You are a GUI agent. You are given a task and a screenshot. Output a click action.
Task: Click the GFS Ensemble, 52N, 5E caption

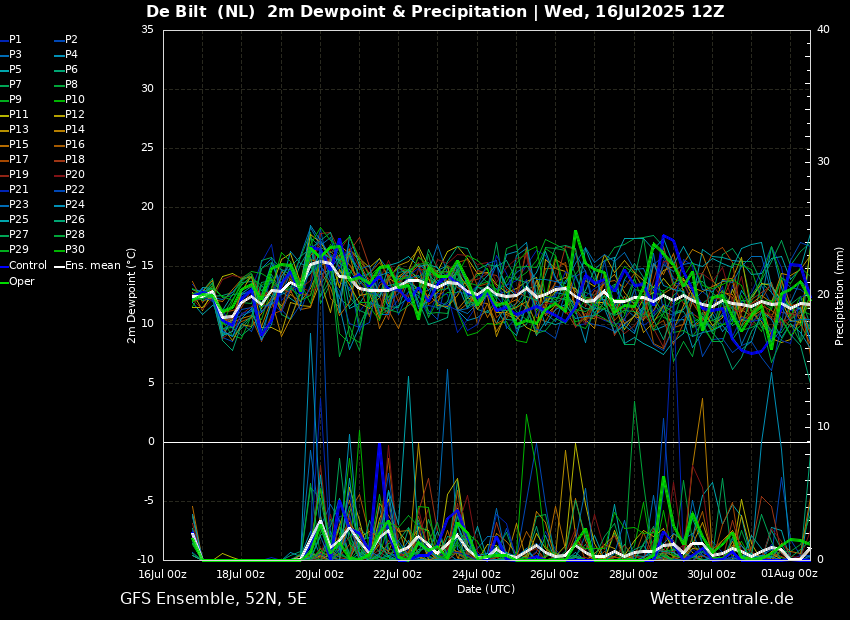(x=213, y=599)
